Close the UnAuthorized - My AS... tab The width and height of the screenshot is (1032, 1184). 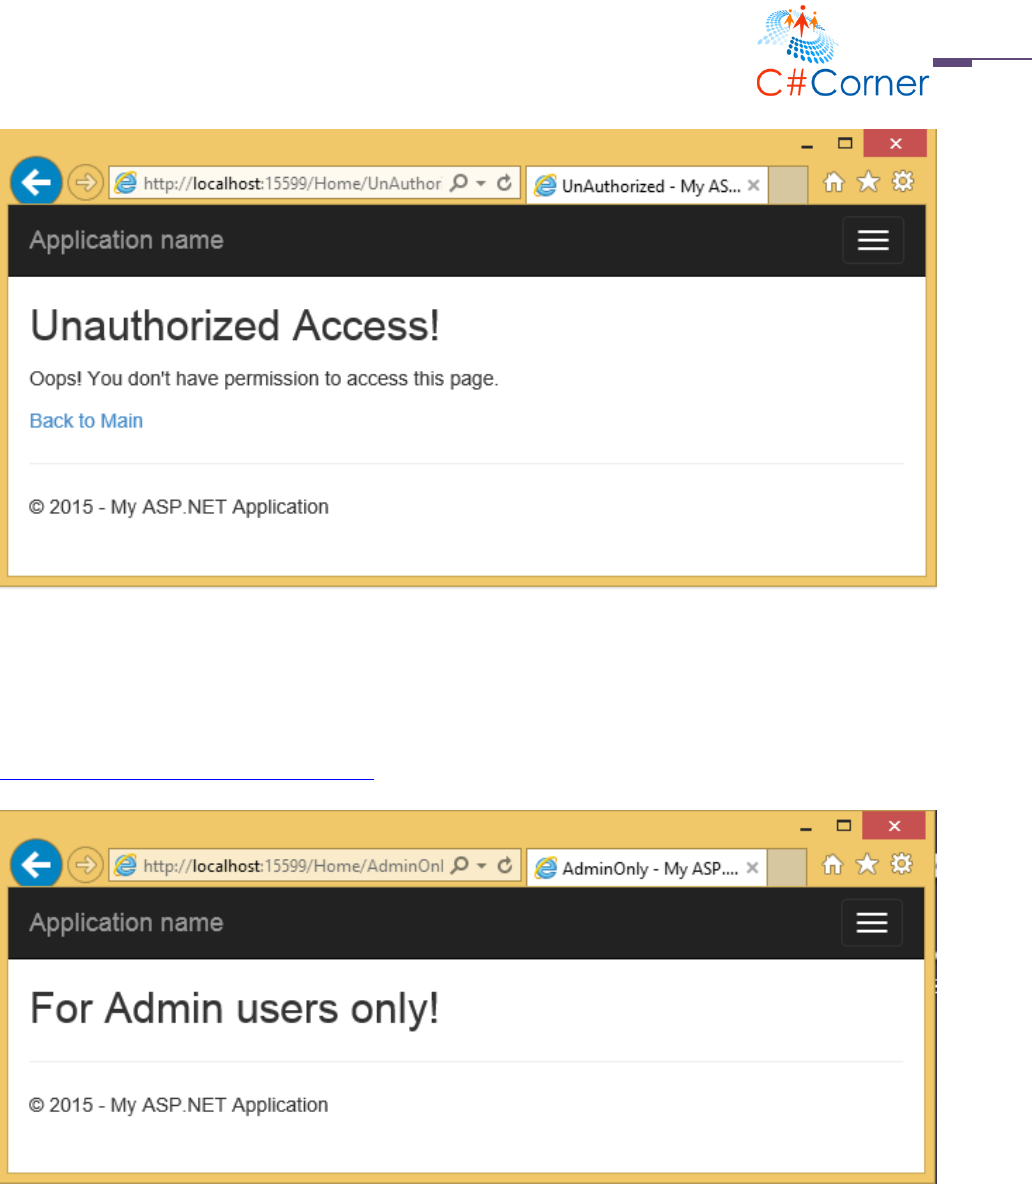click(x=753, y=185)
